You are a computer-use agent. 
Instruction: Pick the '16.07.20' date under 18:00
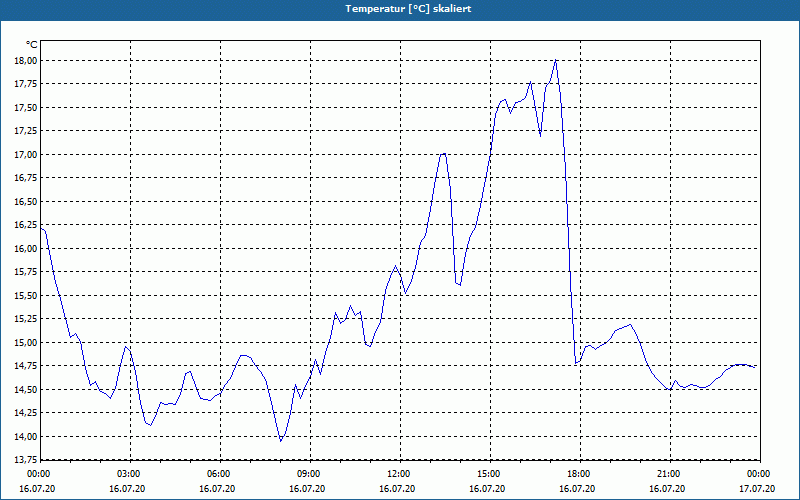click(x=577, y=489)
